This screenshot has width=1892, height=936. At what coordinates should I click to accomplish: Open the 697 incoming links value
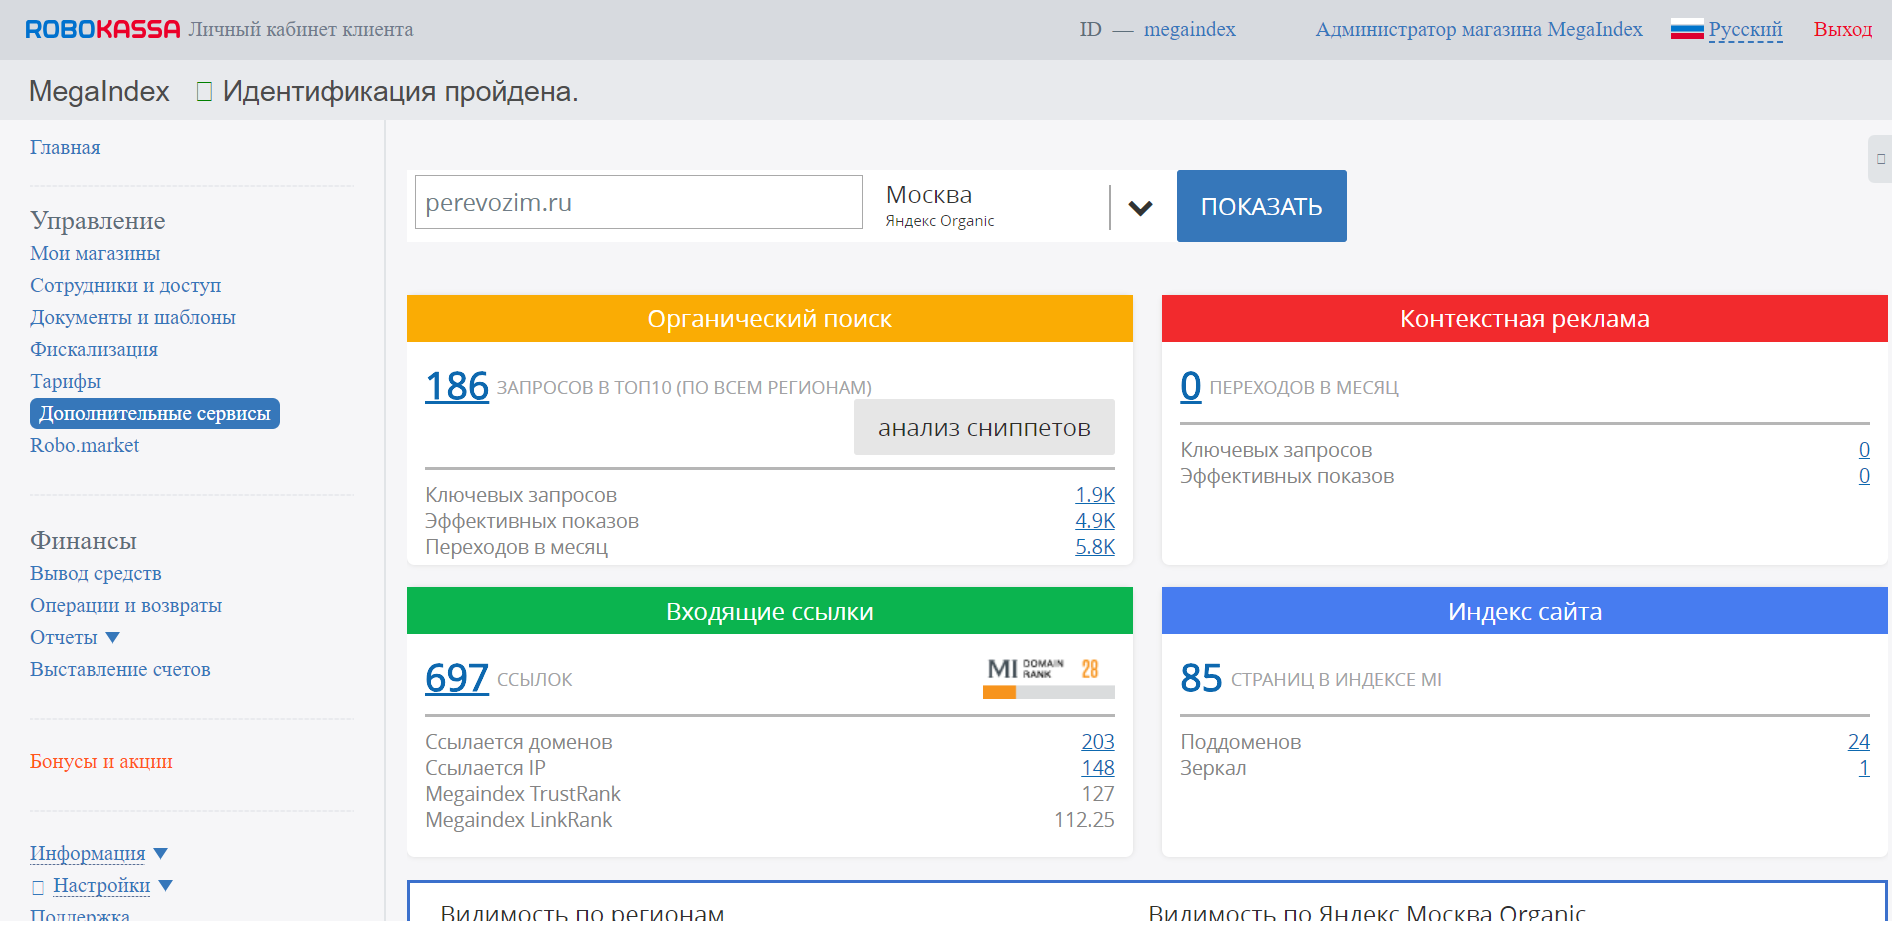tap(457, 678)
